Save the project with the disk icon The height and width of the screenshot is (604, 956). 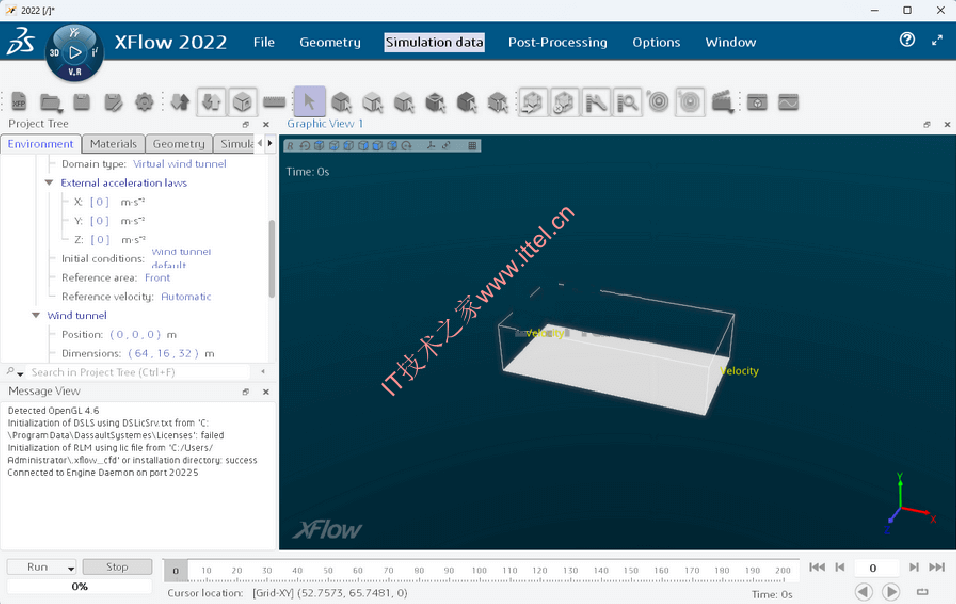tap(82, 102)
